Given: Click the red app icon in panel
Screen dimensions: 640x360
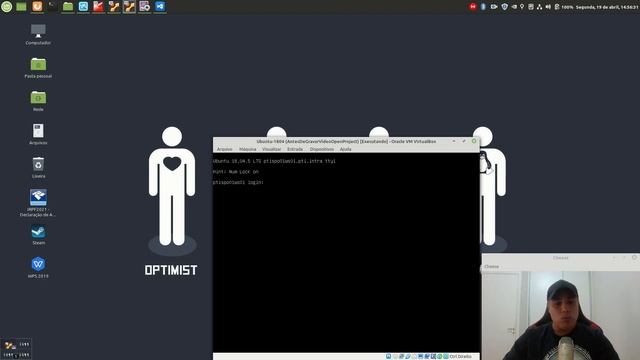Looking at the screenshot, I should (x=98, y=7).
